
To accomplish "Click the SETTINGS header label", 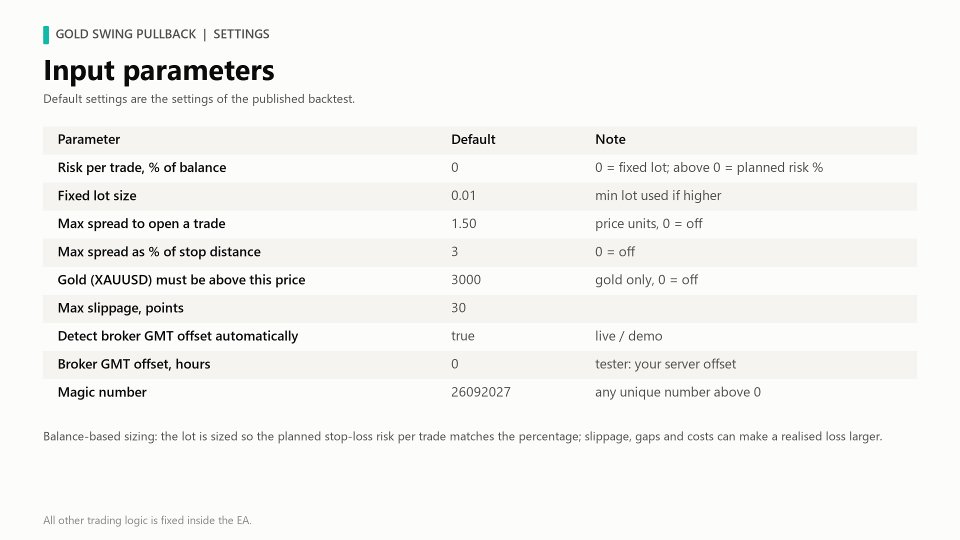I will click(x=241, y=34).
